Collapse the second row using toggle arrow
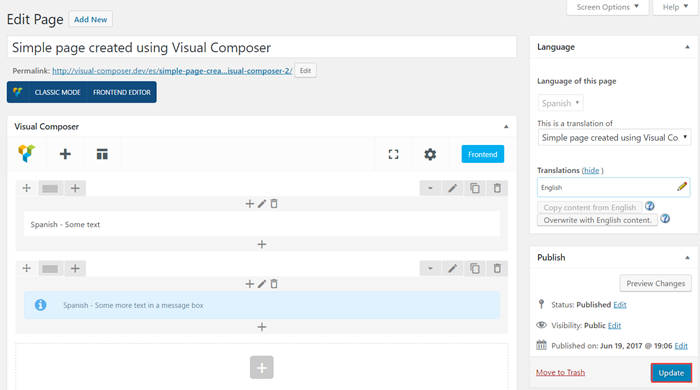Viewport: 700px width, 390px height. pos(430,269)
